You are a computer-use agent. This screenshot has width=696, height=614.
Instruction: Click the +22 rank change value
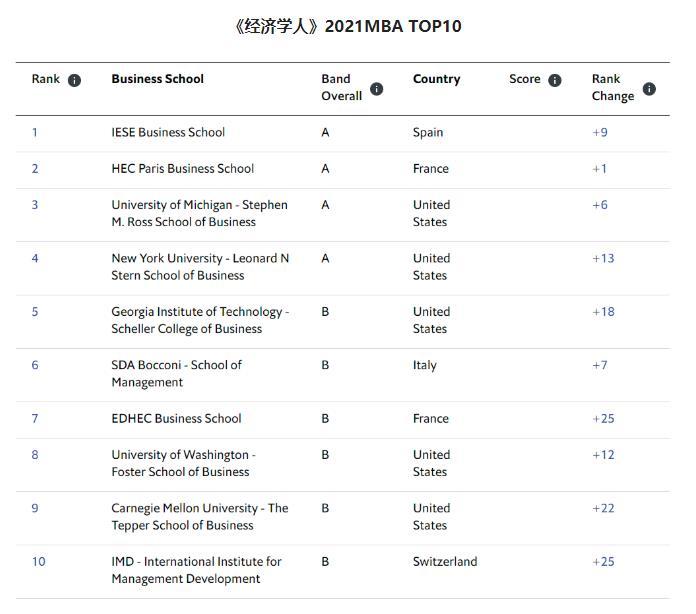pyautogui.click(x=603, y=508)
